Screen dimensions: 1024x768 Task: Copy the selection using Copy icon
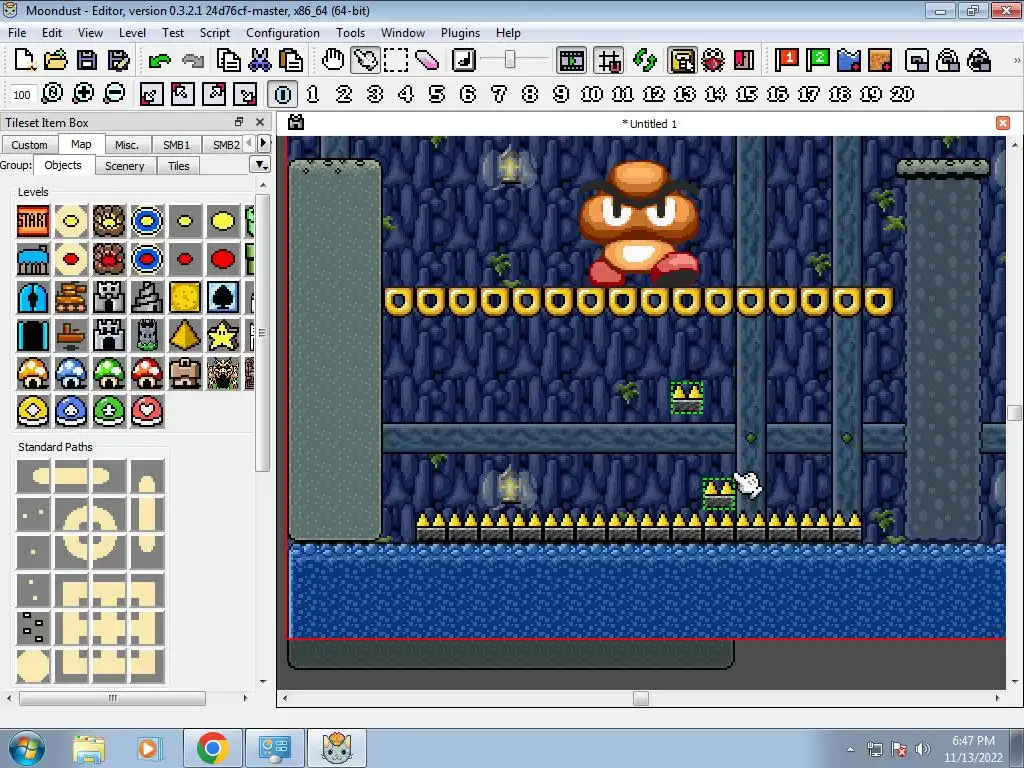229,60
